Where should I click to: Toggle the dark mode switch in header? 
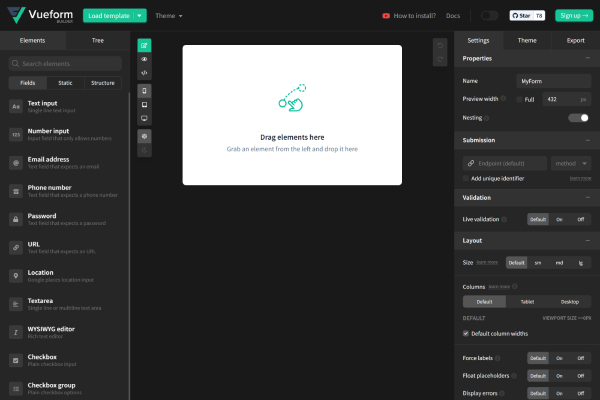click(489, 16)
